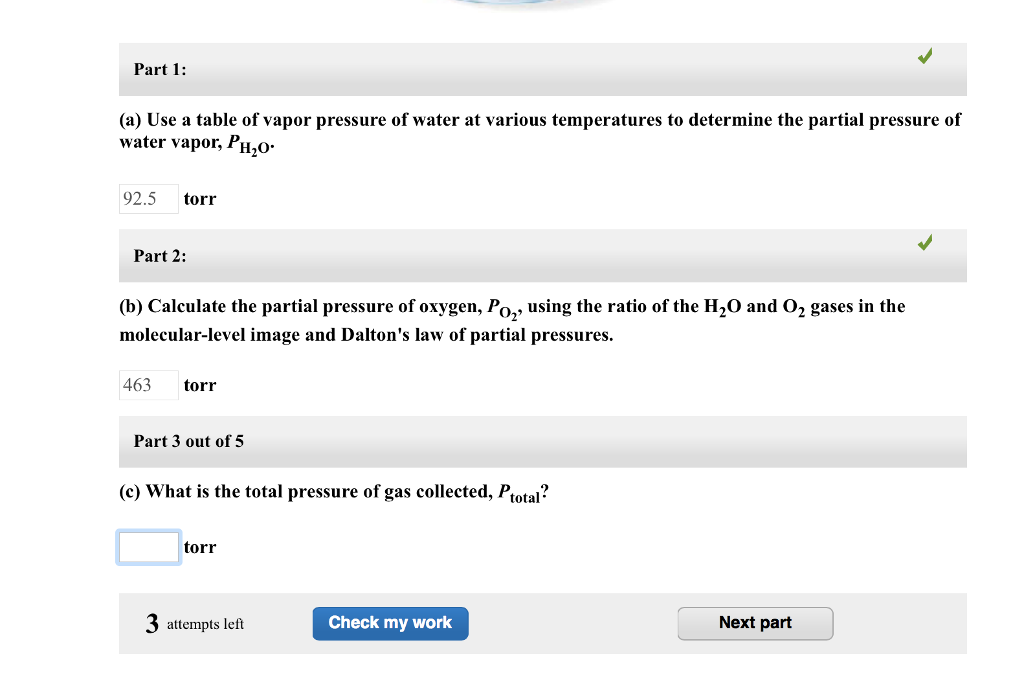Click the Part 1 title label
The height and width of the screenshot is (693, 1024).
[160, 69]
